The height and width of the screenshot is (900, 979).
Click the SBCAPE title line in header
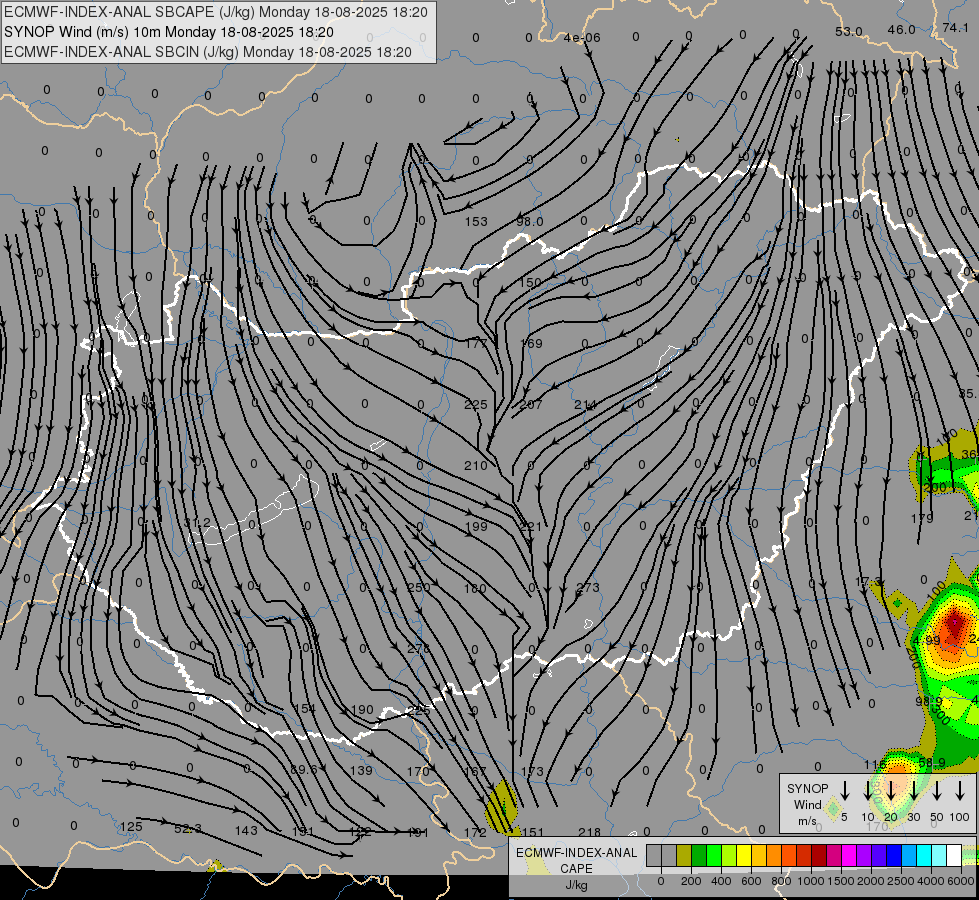216,12
